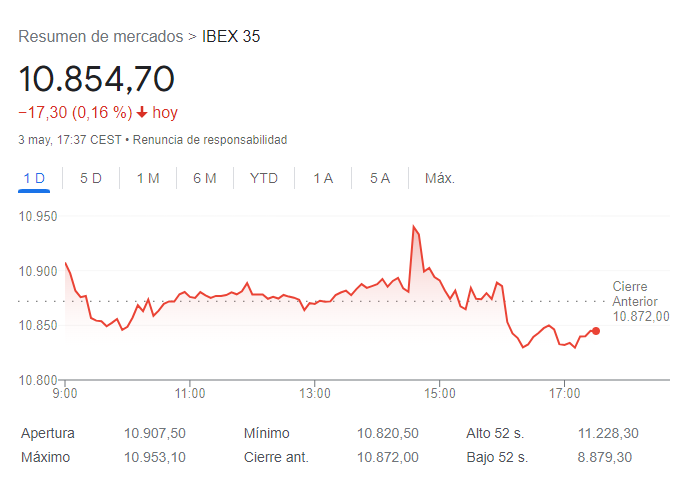Screen dimensions: 696x478
Task: Click the Apertura value 10.907,50
Action: (x=155, y=433)
